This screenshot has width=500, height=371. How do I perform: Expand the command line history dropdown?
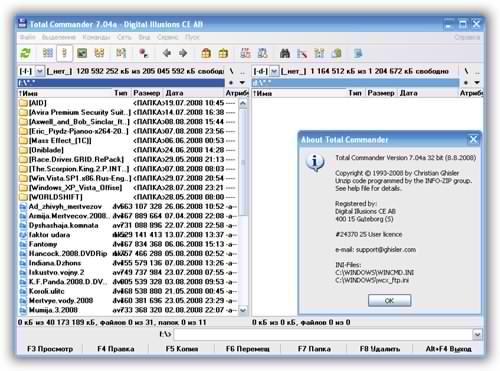477,334
